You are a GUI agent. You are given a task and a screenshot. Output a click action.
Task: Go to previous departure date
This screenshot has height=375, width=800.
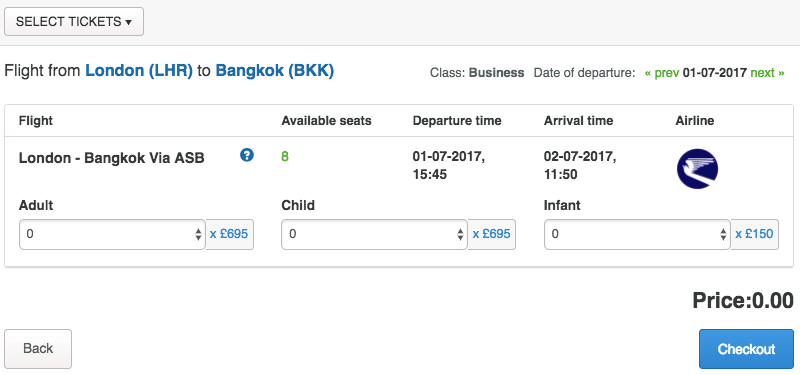[x=662, y=73]
